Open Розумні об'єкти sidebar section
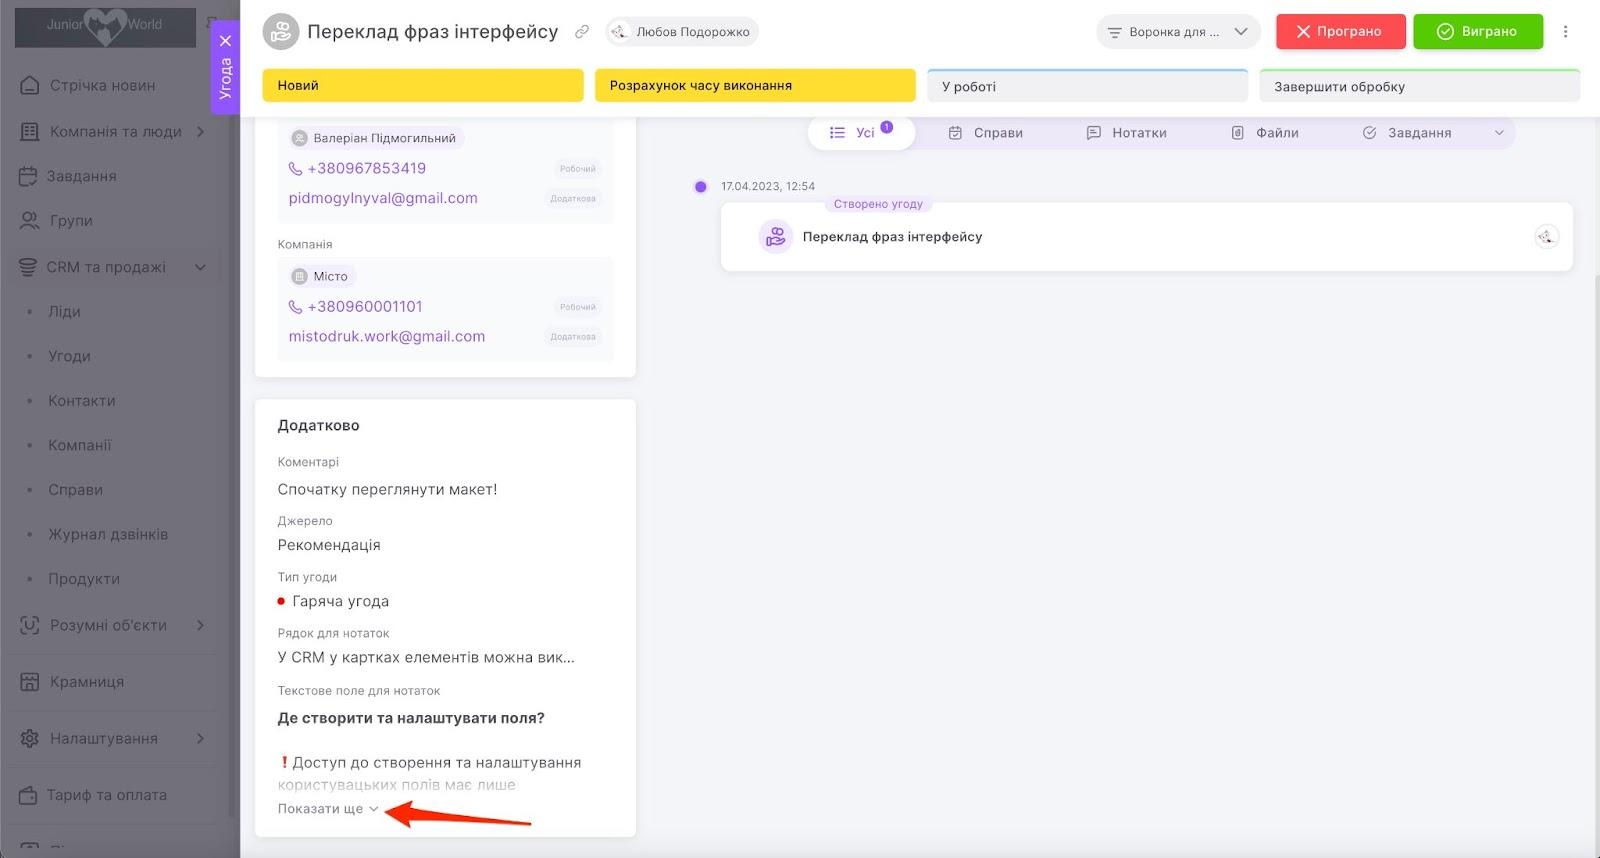The height and width of the screenshot is (858, 1600). click(x=108, y=625)
